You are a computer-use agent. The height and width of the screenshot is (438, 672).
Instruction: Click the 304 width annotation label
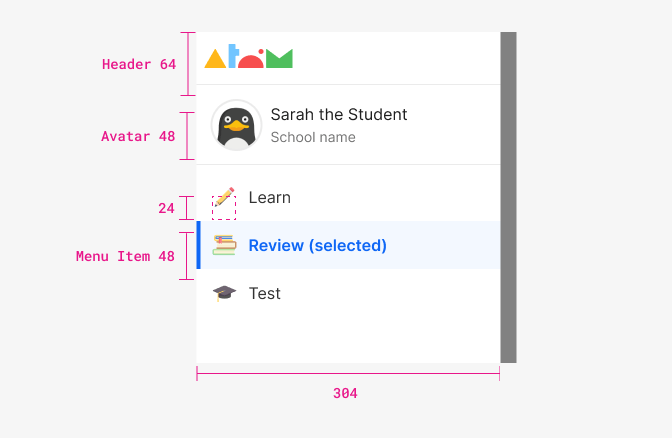(345, 393)
